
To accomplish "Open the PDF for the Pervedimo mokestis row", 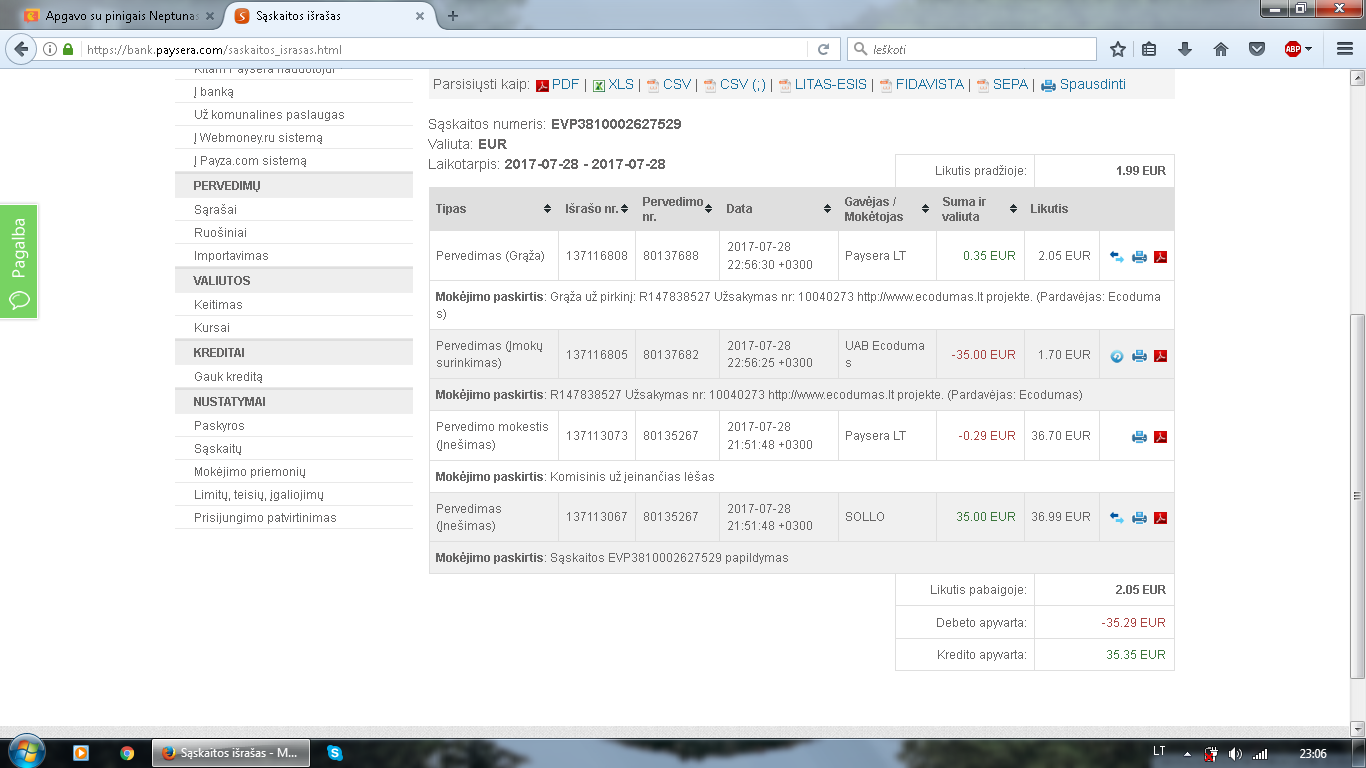I will point(1161,437).
